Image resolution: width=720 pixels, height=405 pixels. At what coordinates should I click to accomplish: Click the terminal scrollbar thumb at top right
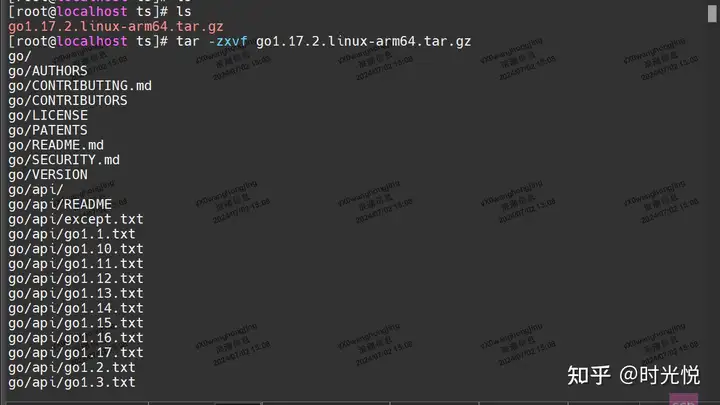point(712,11)
